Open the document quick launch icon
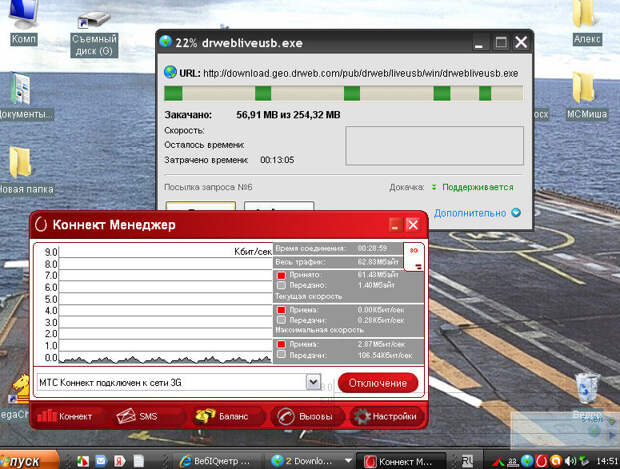 click(138, 461)
